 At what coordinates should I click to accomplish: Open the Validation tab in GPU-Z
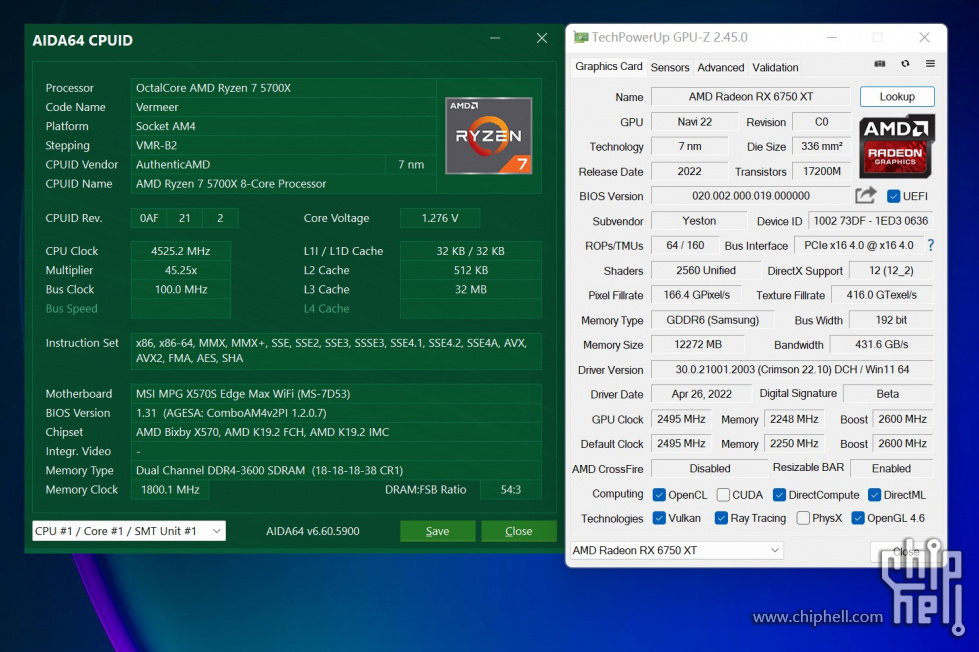point(775,67)
